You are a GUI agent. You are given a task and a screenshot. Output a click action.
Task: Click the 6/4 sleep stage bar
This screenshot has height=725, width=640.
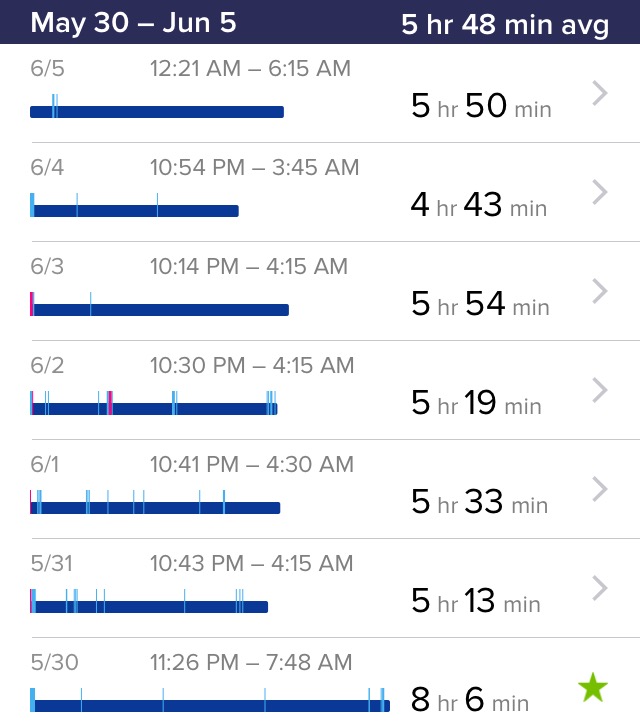pyautogui.click(x=135, y=210)
